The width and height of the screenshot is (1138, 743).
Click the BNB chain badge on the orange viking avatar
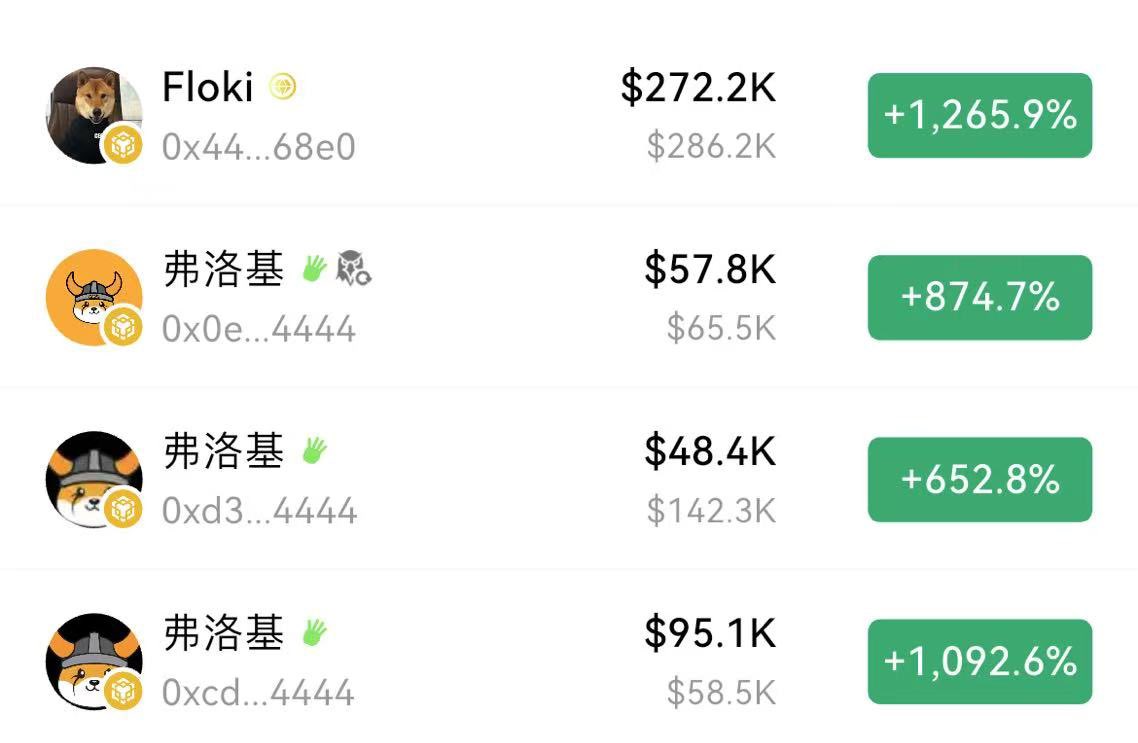tap(123, 327)
